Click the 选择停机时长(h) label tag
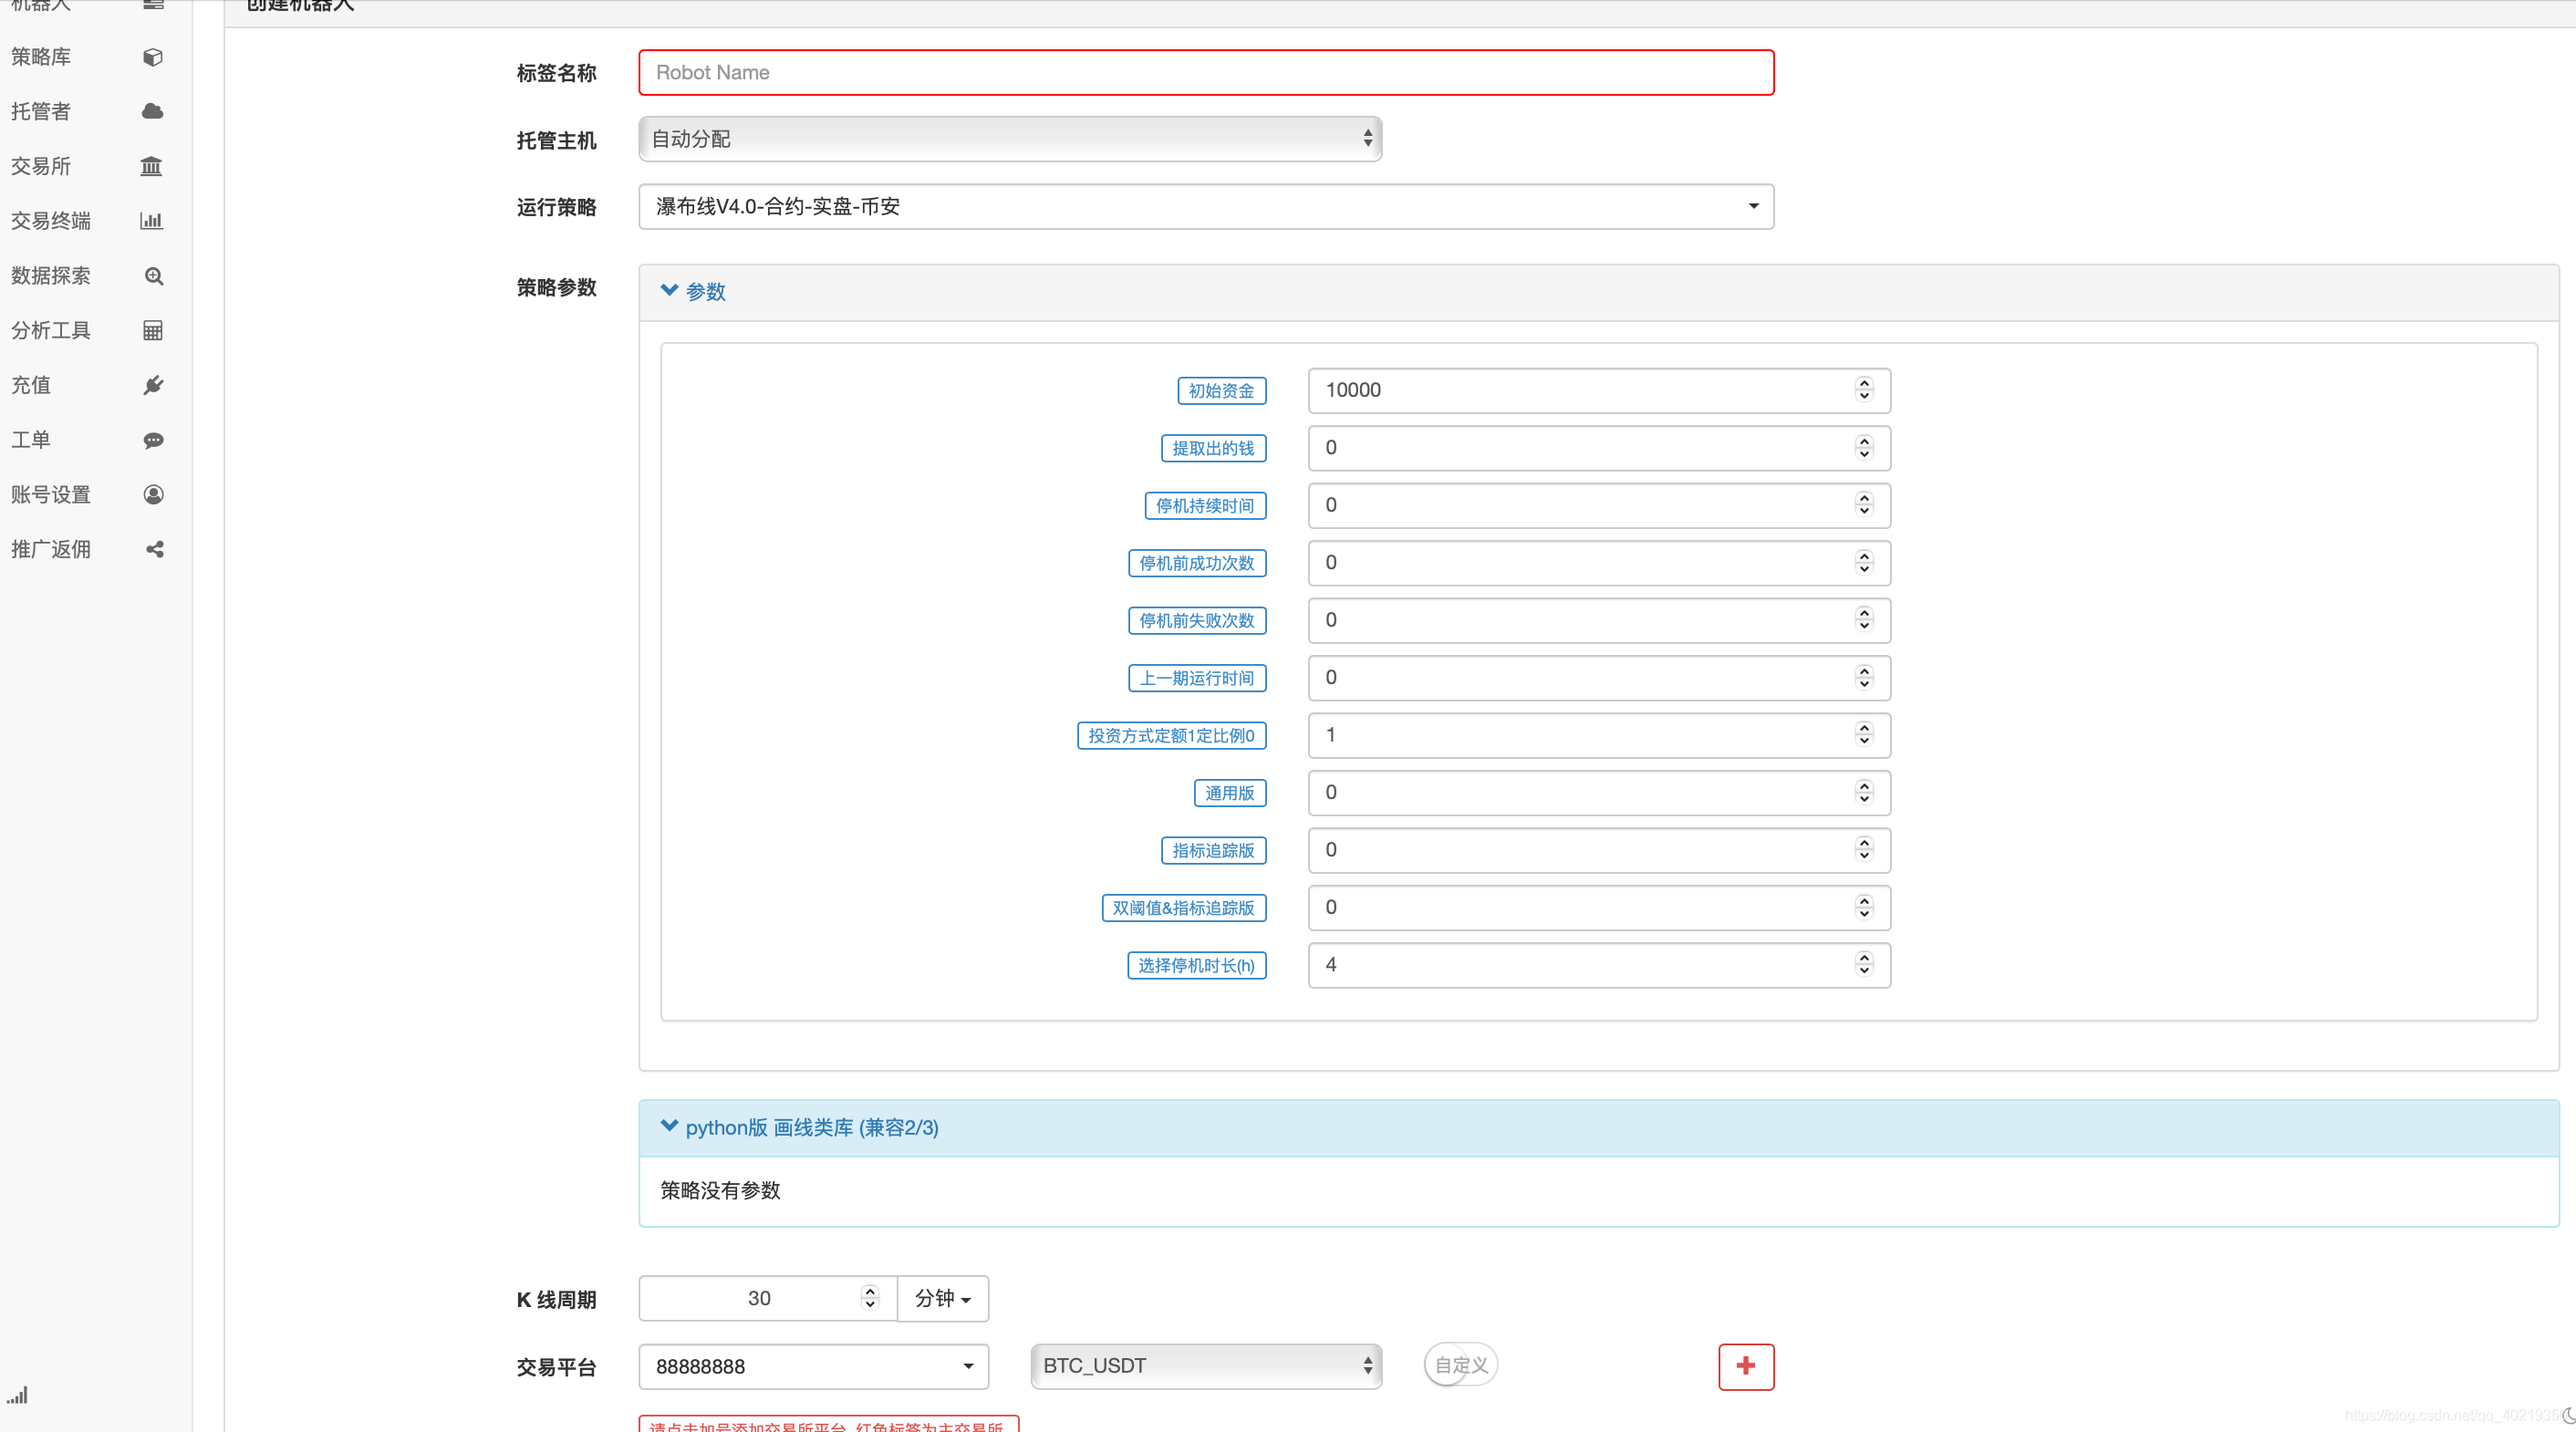This screenshot has width=2576, height=1432. [x=1196, y=966]
